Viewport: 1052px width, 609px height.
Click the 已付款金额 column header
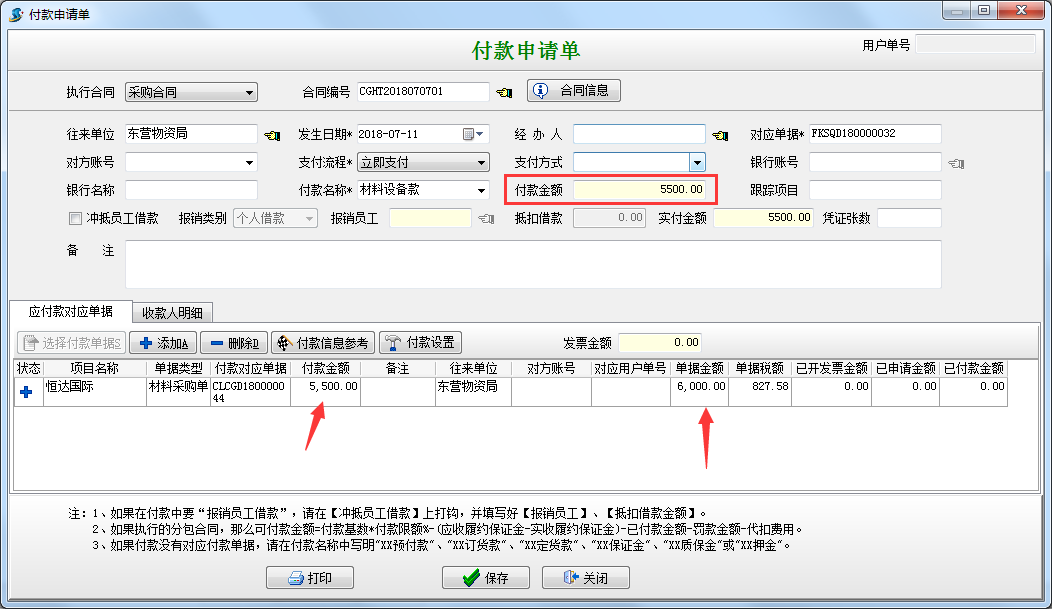pyautogui.click(x=974, y=368)
